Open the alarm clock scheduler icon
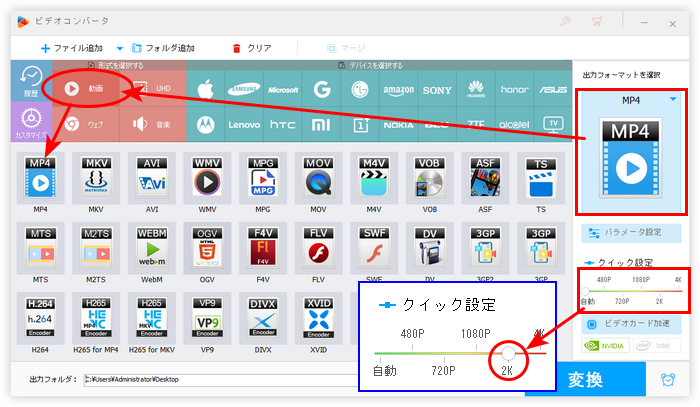The image size is (700, 407). point(668,379)
